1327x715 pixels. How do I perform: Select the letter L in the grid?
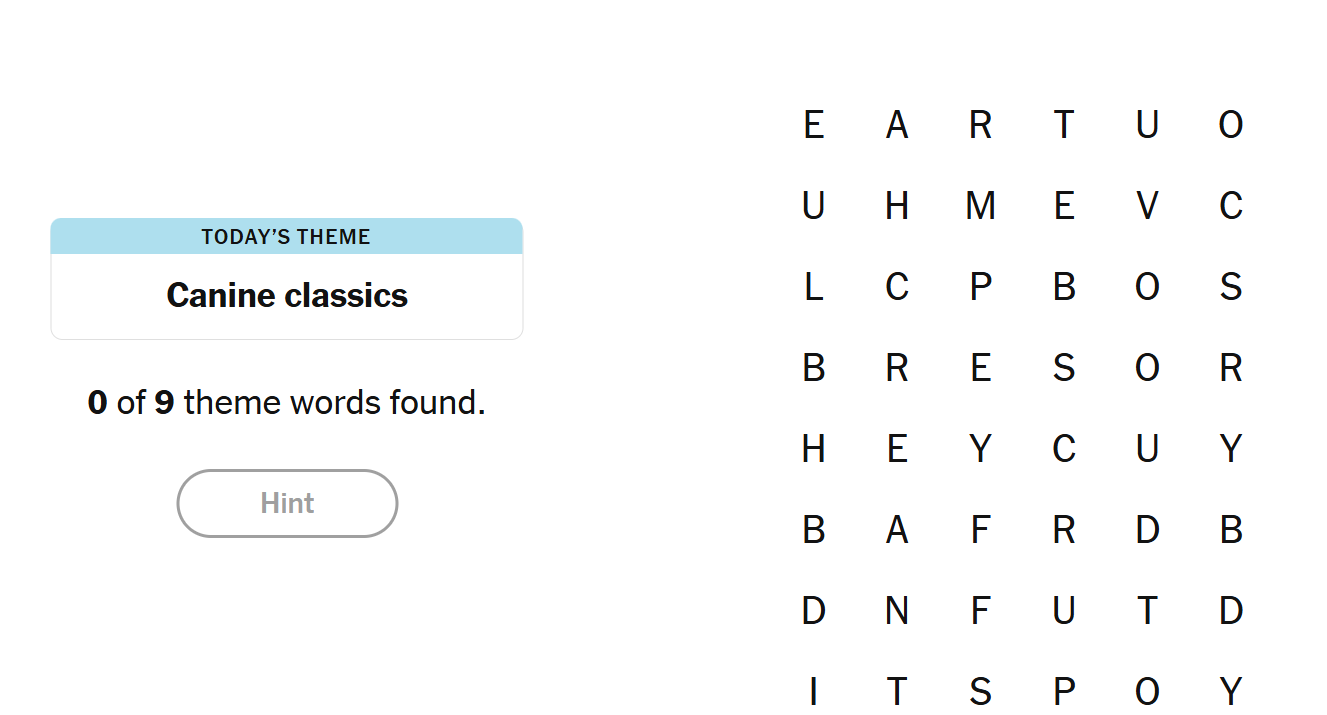813,287
